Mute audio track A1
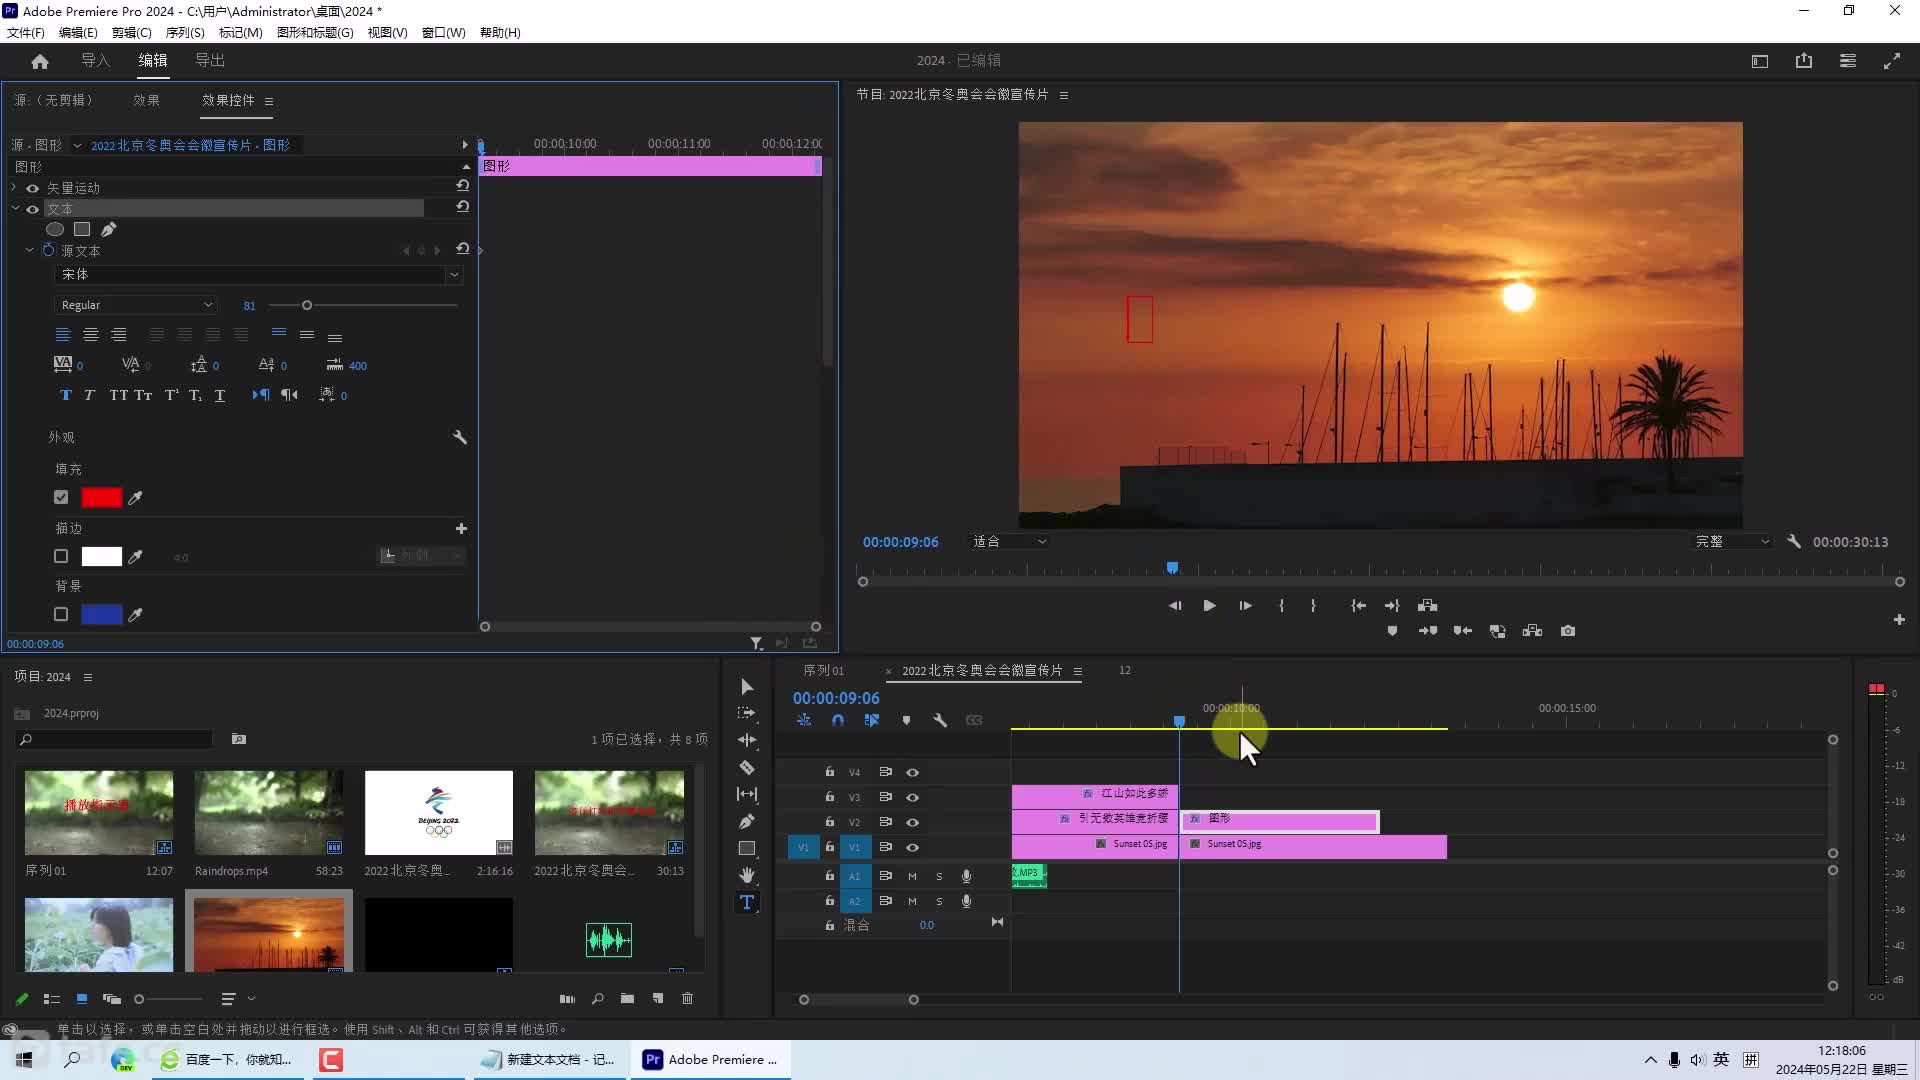Viewport: 1920px width, 1080px height. pyautogui.click(x=912, y=875)
